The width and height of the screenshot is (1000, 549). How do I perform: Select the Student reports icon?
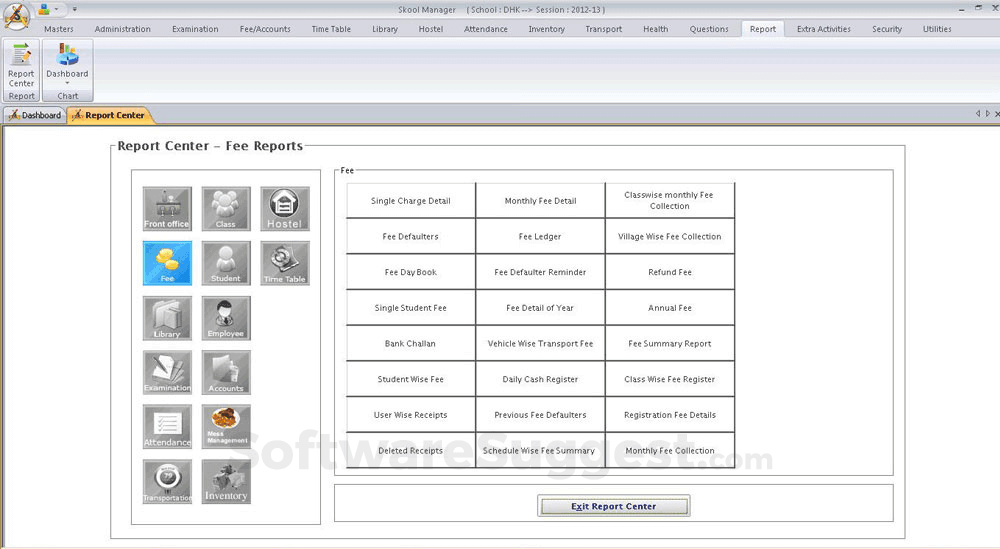pos(226,264)
